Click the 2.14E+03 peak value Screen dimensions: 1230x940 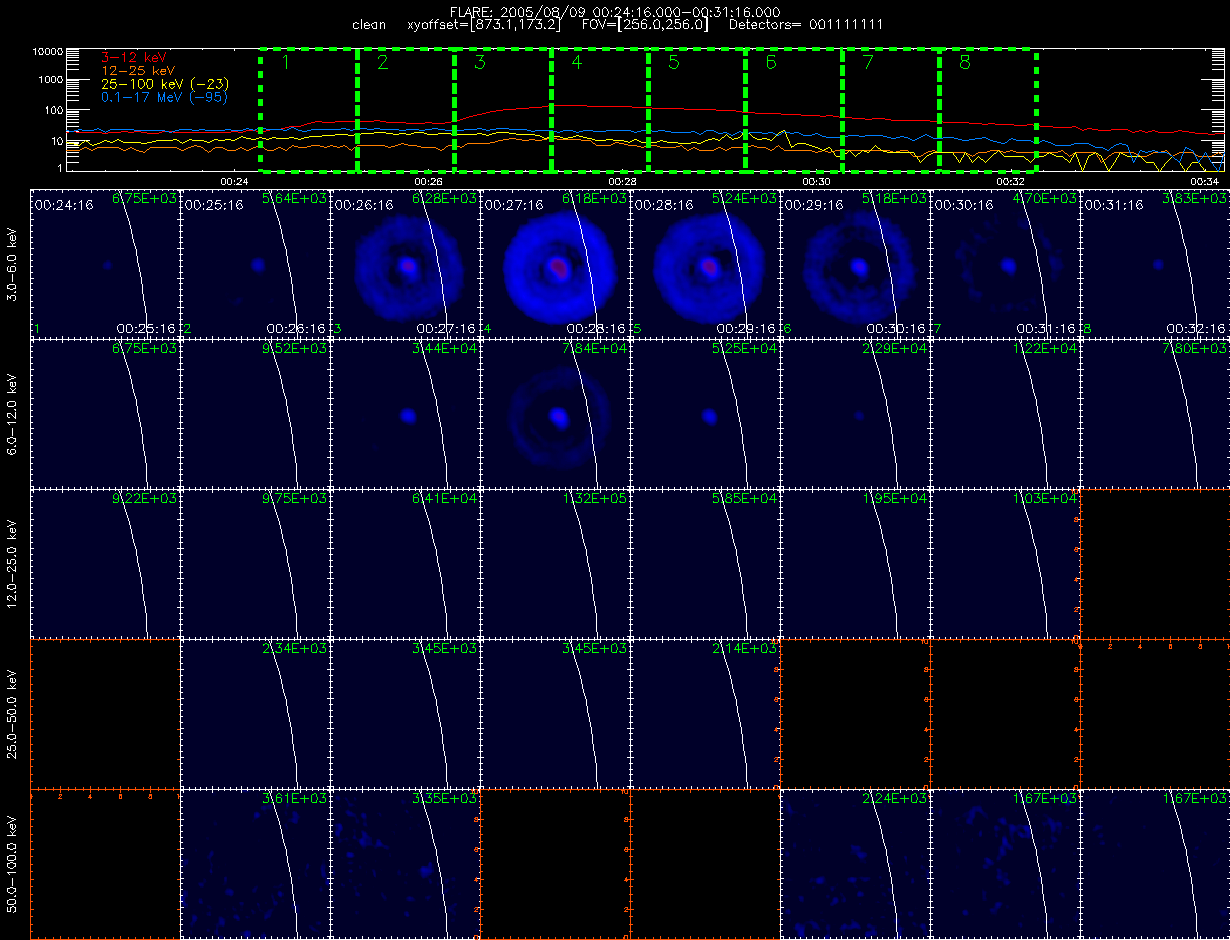click(744, 649)
